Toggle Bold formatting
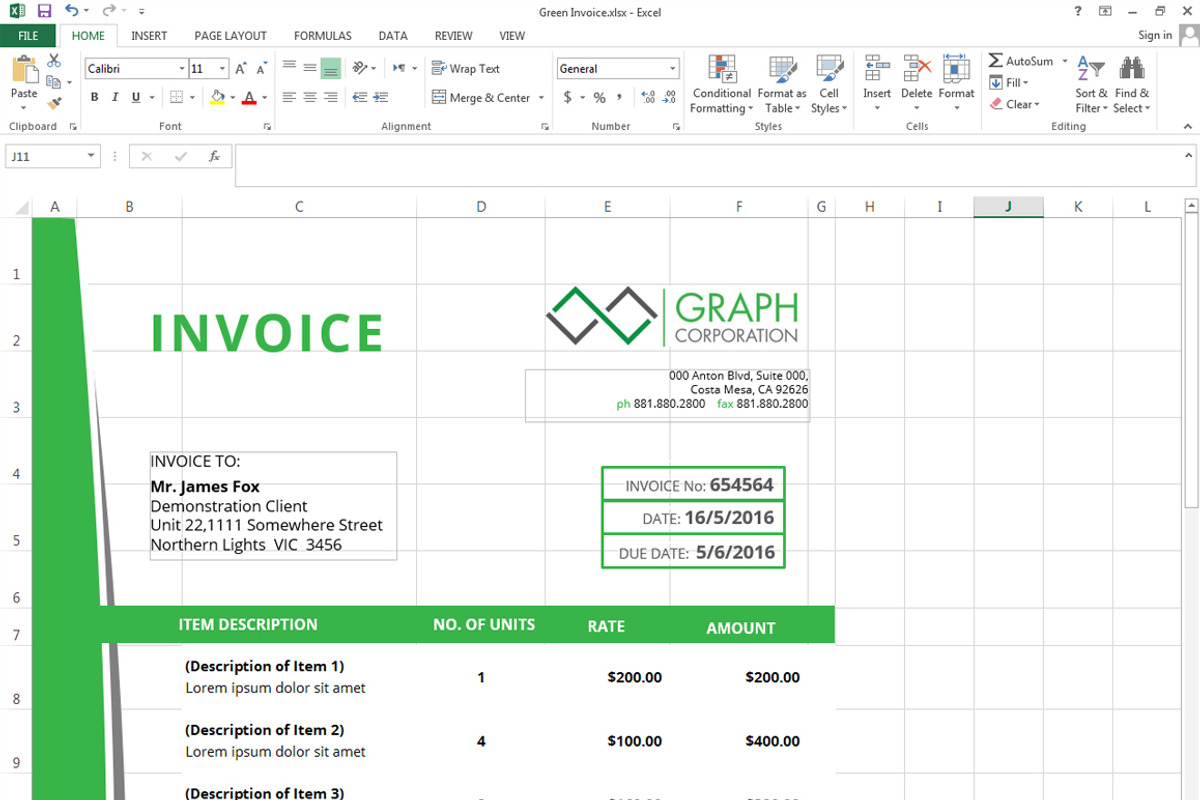Image resolution: width=1200 pixels, height=800 pixels. click(95, 98)
